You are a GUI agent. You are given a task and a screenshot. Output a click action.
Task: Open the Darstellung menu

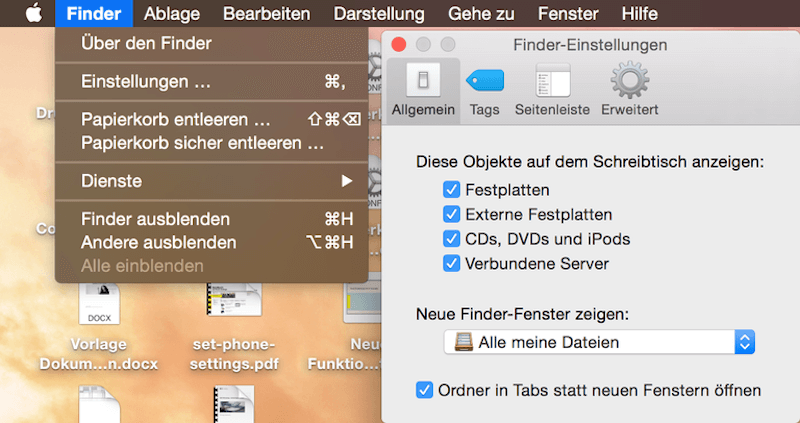(379, 13)
